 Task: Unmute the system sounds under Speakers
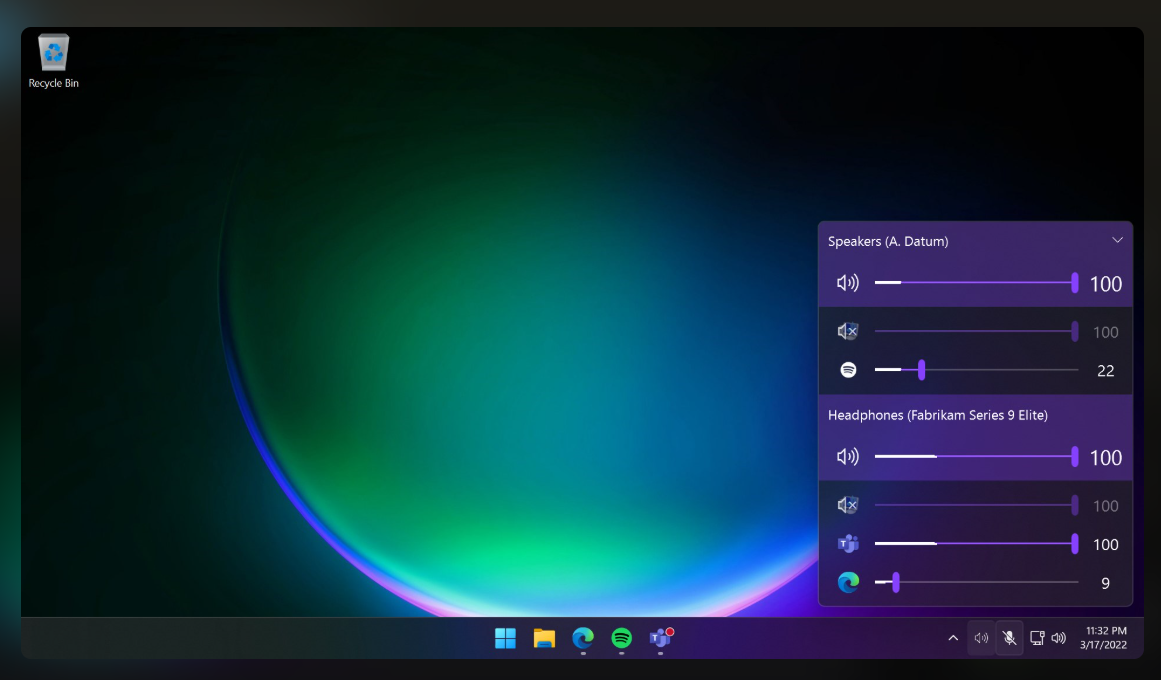(848, 331)
